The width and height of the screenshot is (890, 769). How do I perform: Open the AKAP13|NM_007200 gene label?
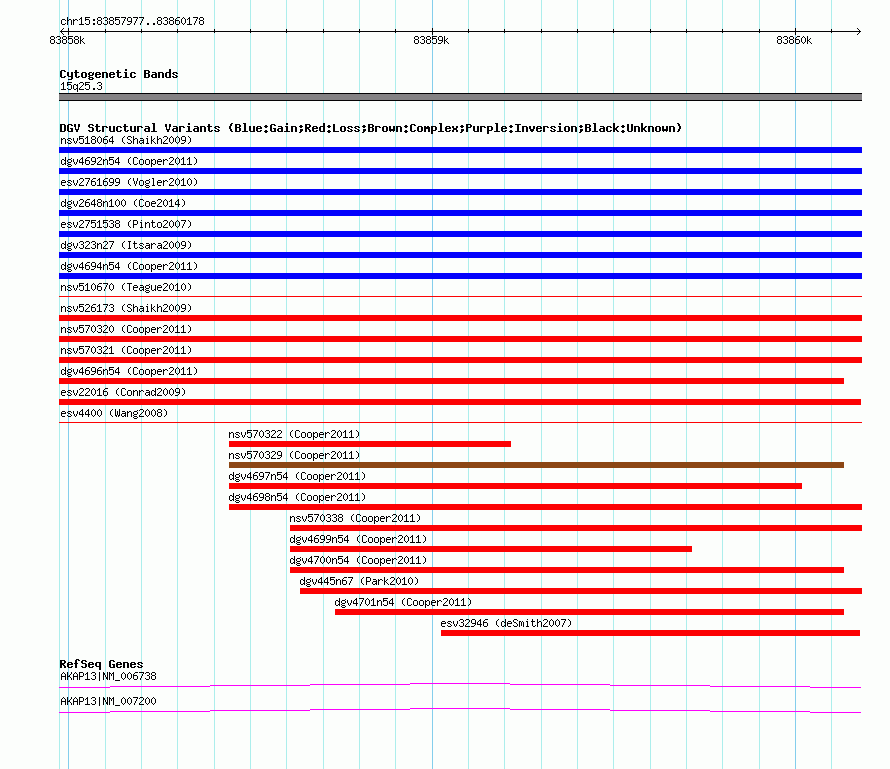pyautogui.click(x=108, y=701)
